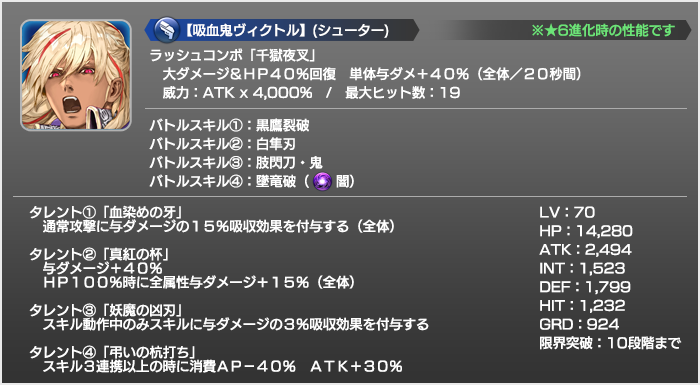700x385 pixels.
Task: Click the 威力：ATK x 4,000% line
Action: [x=237, y=93]
